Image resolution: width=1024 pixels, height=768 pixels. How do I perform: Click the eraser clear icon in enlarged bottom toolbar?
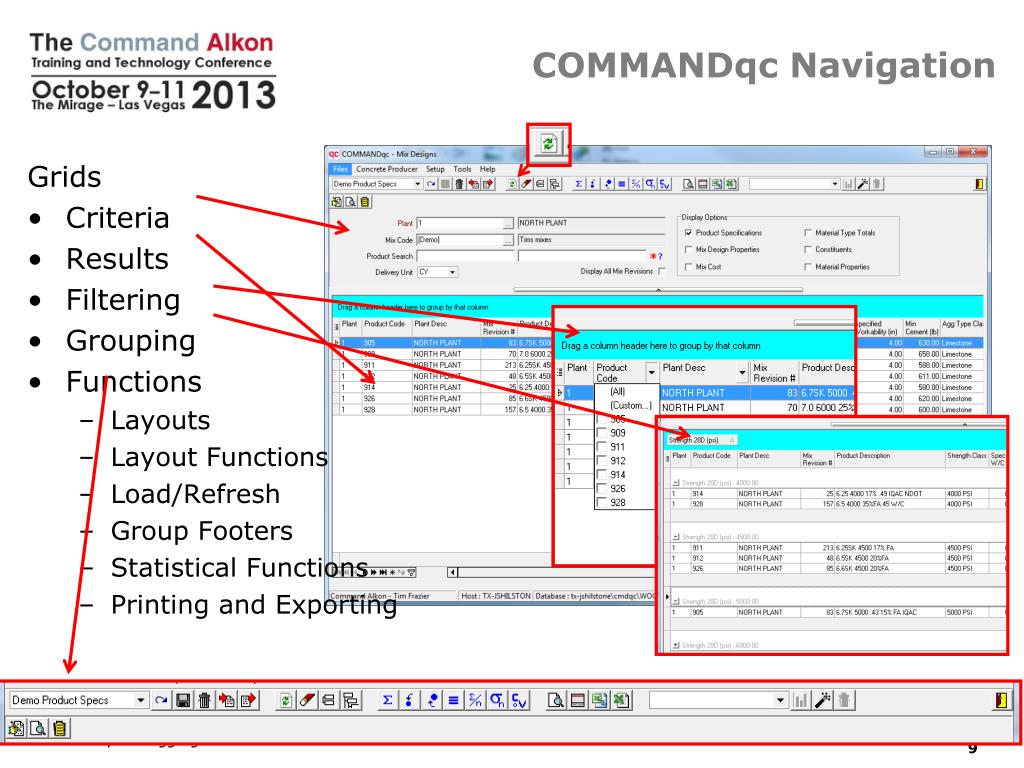[x=306, y=700]
